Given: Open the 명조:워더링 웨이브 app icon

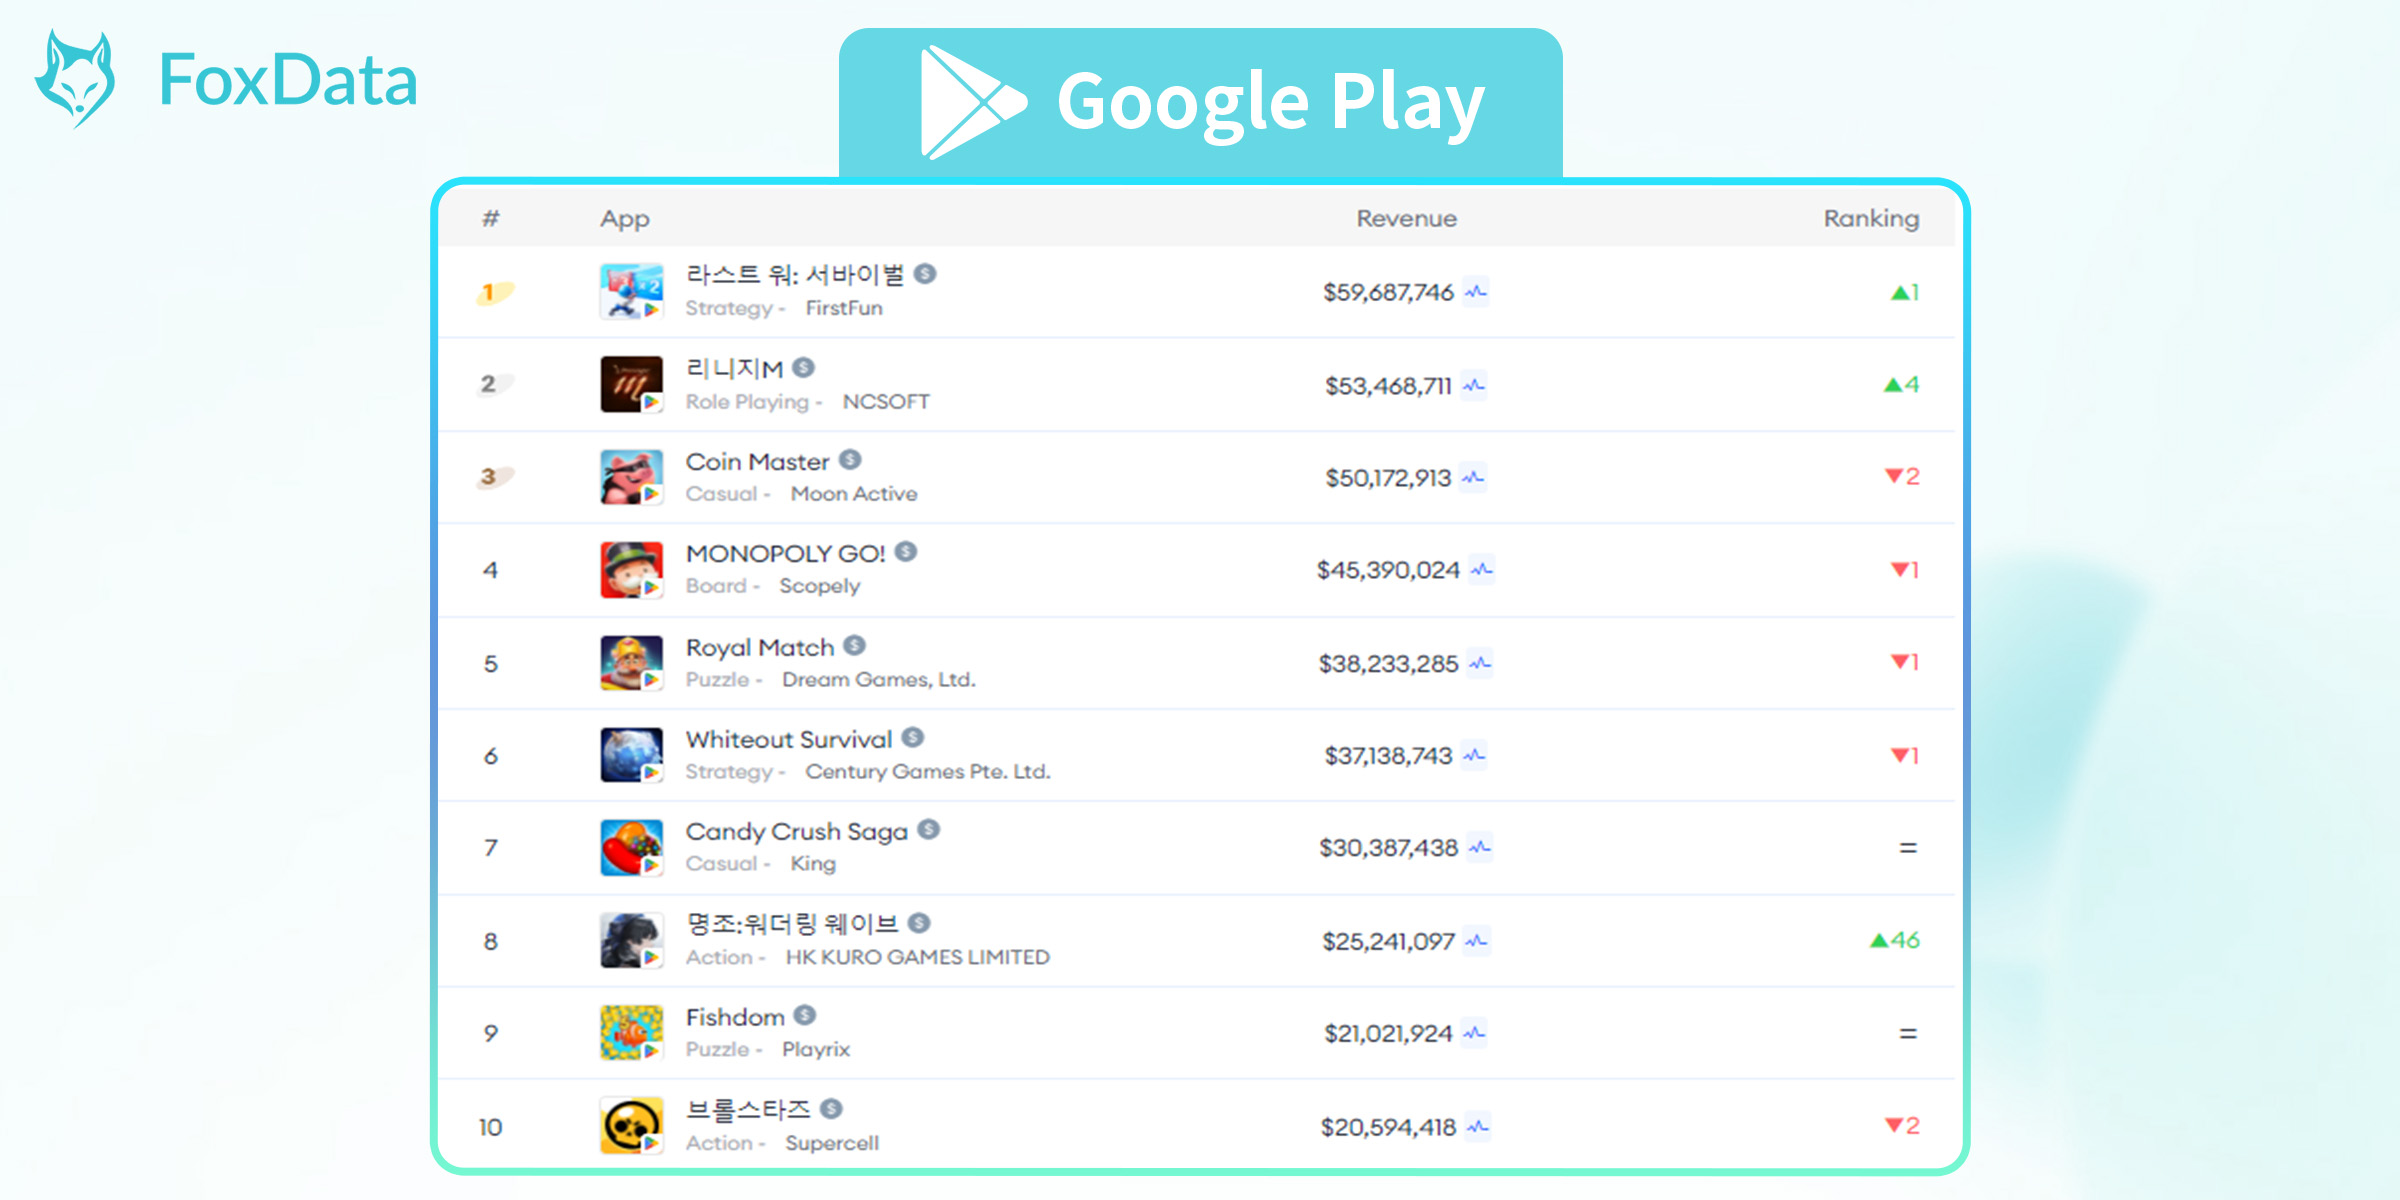Looking at the screenshot, I should 631,941.
